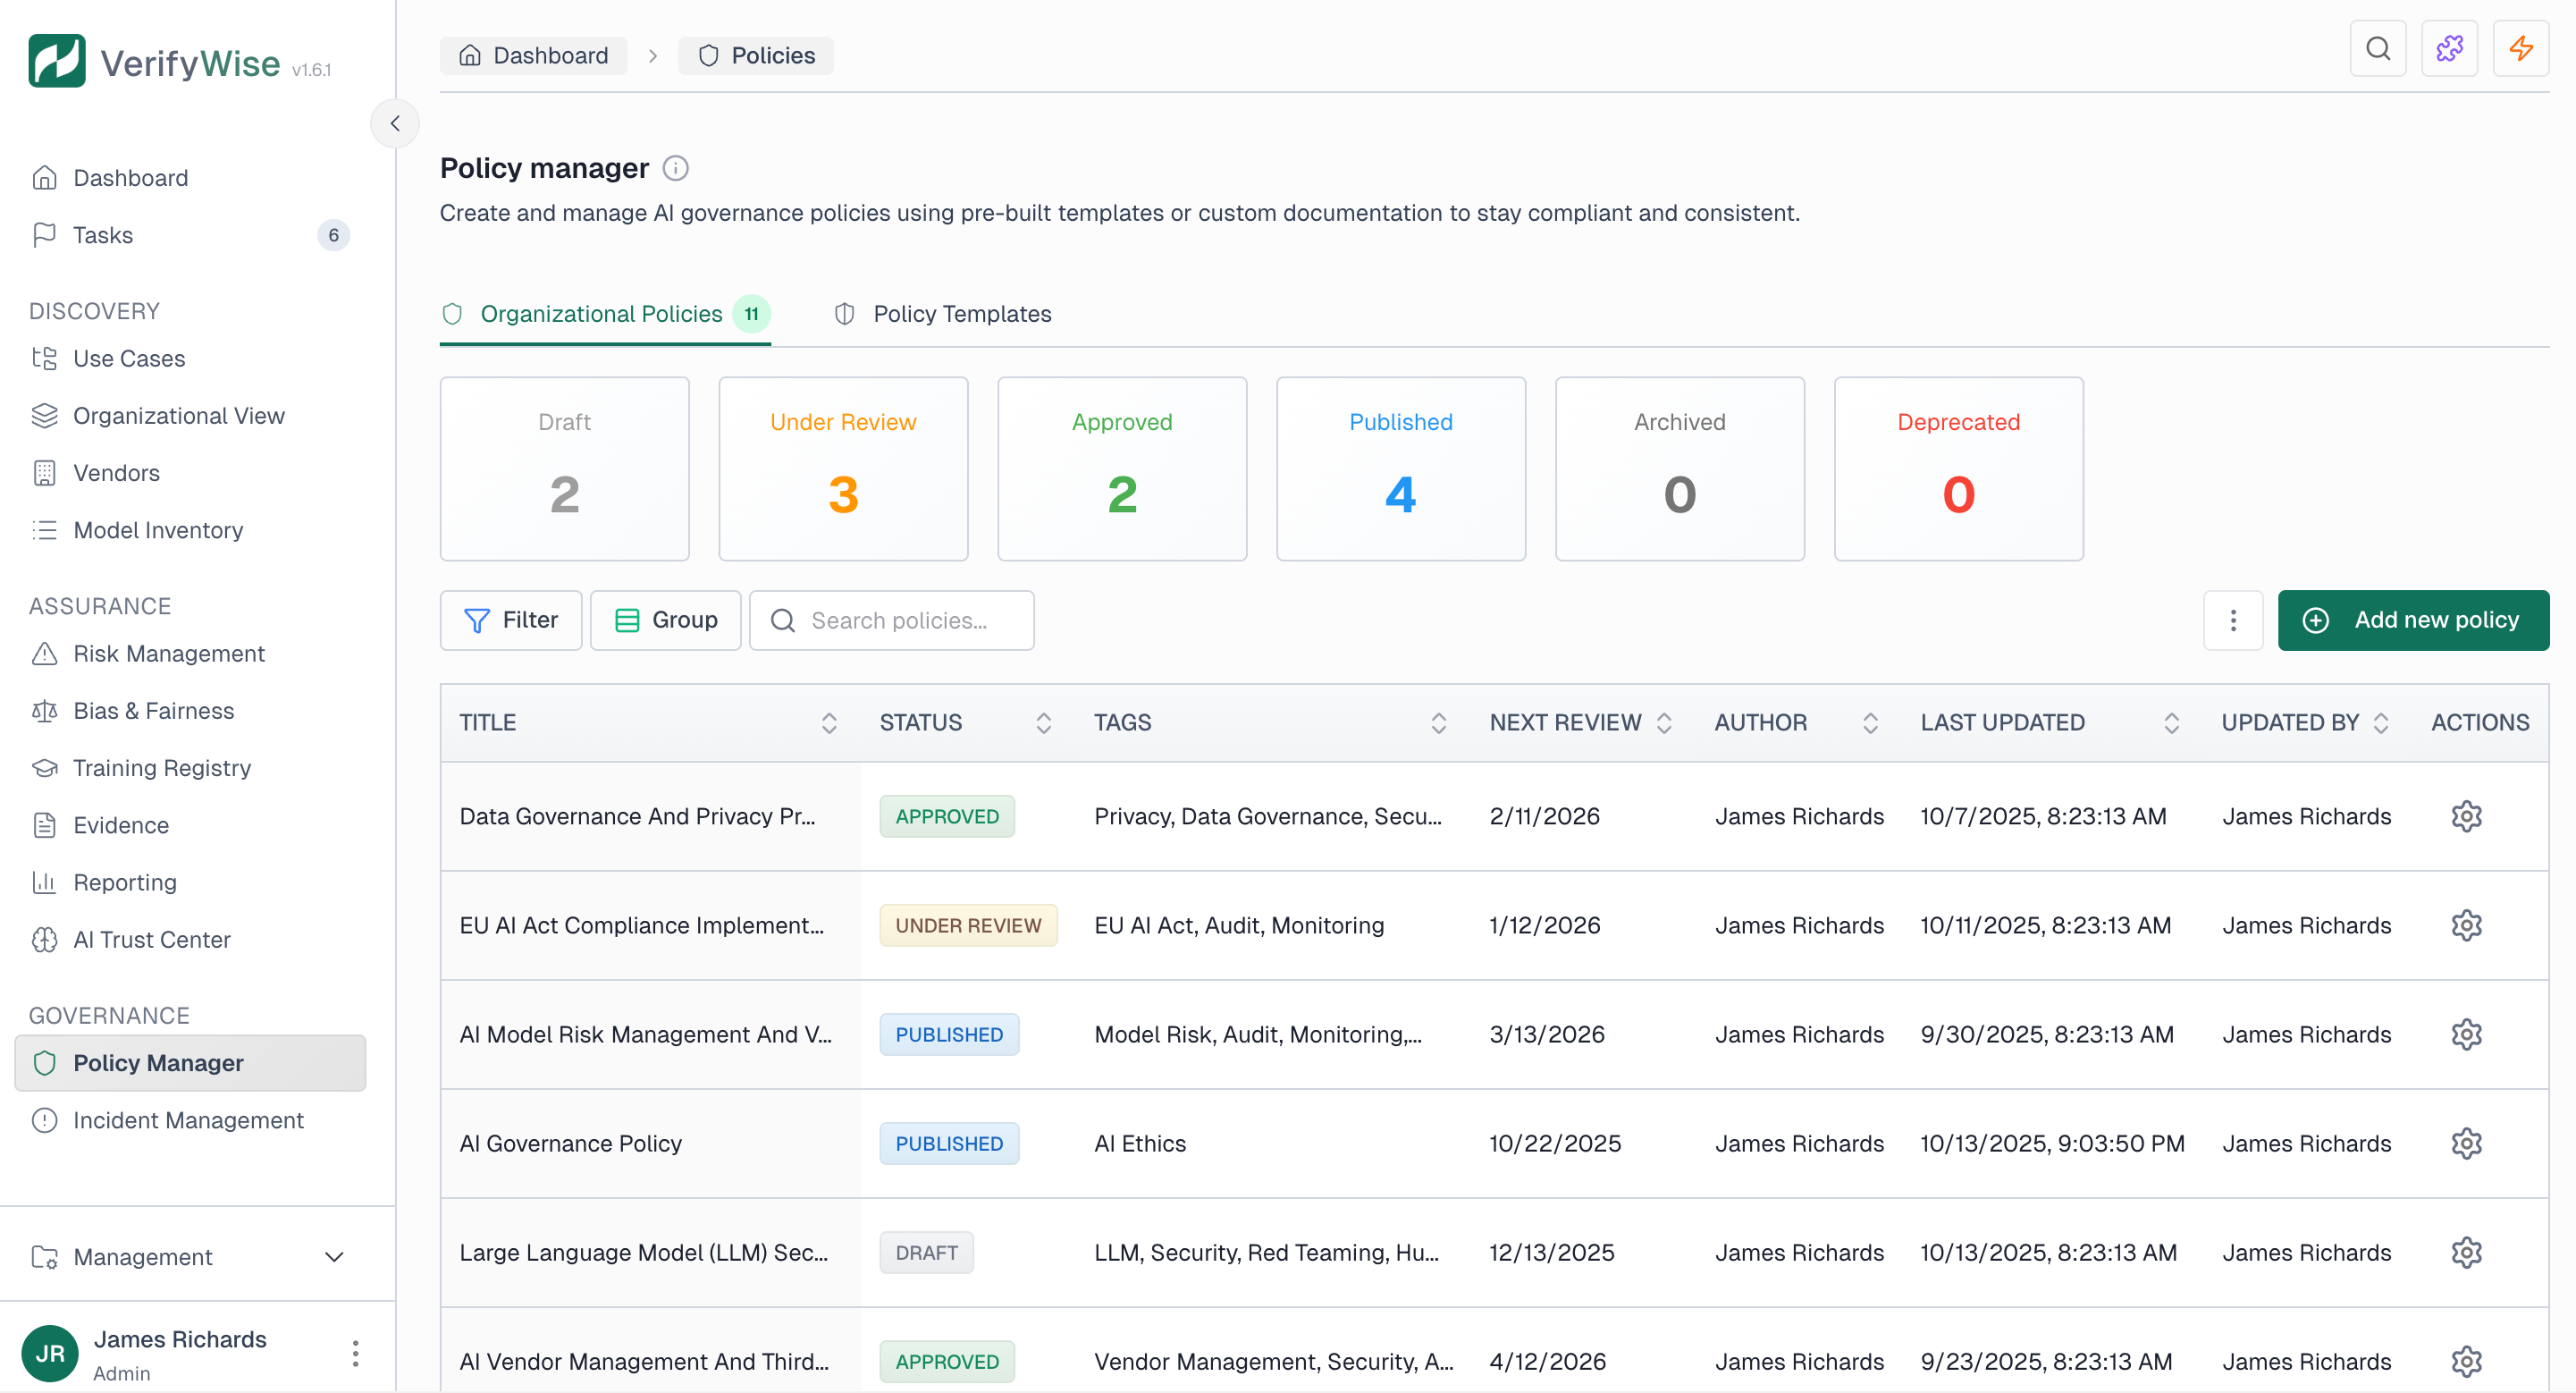Open the search icon in the top bar

pyautogui.click(x=2378, y=48)
